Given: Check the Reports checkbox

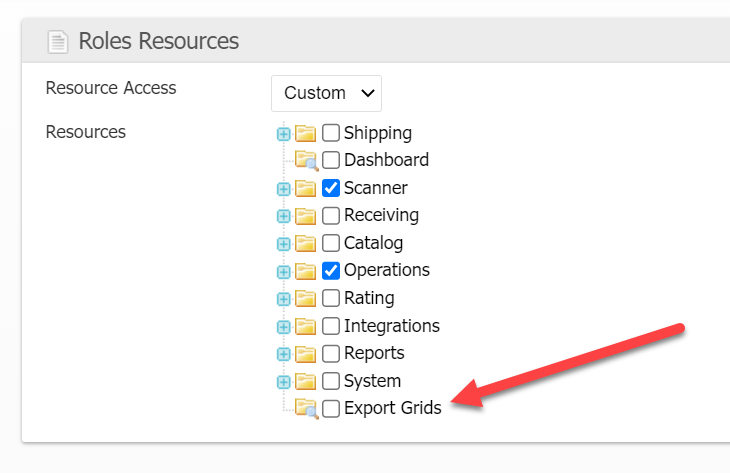Looking at the screenshot, I should 331,353.
